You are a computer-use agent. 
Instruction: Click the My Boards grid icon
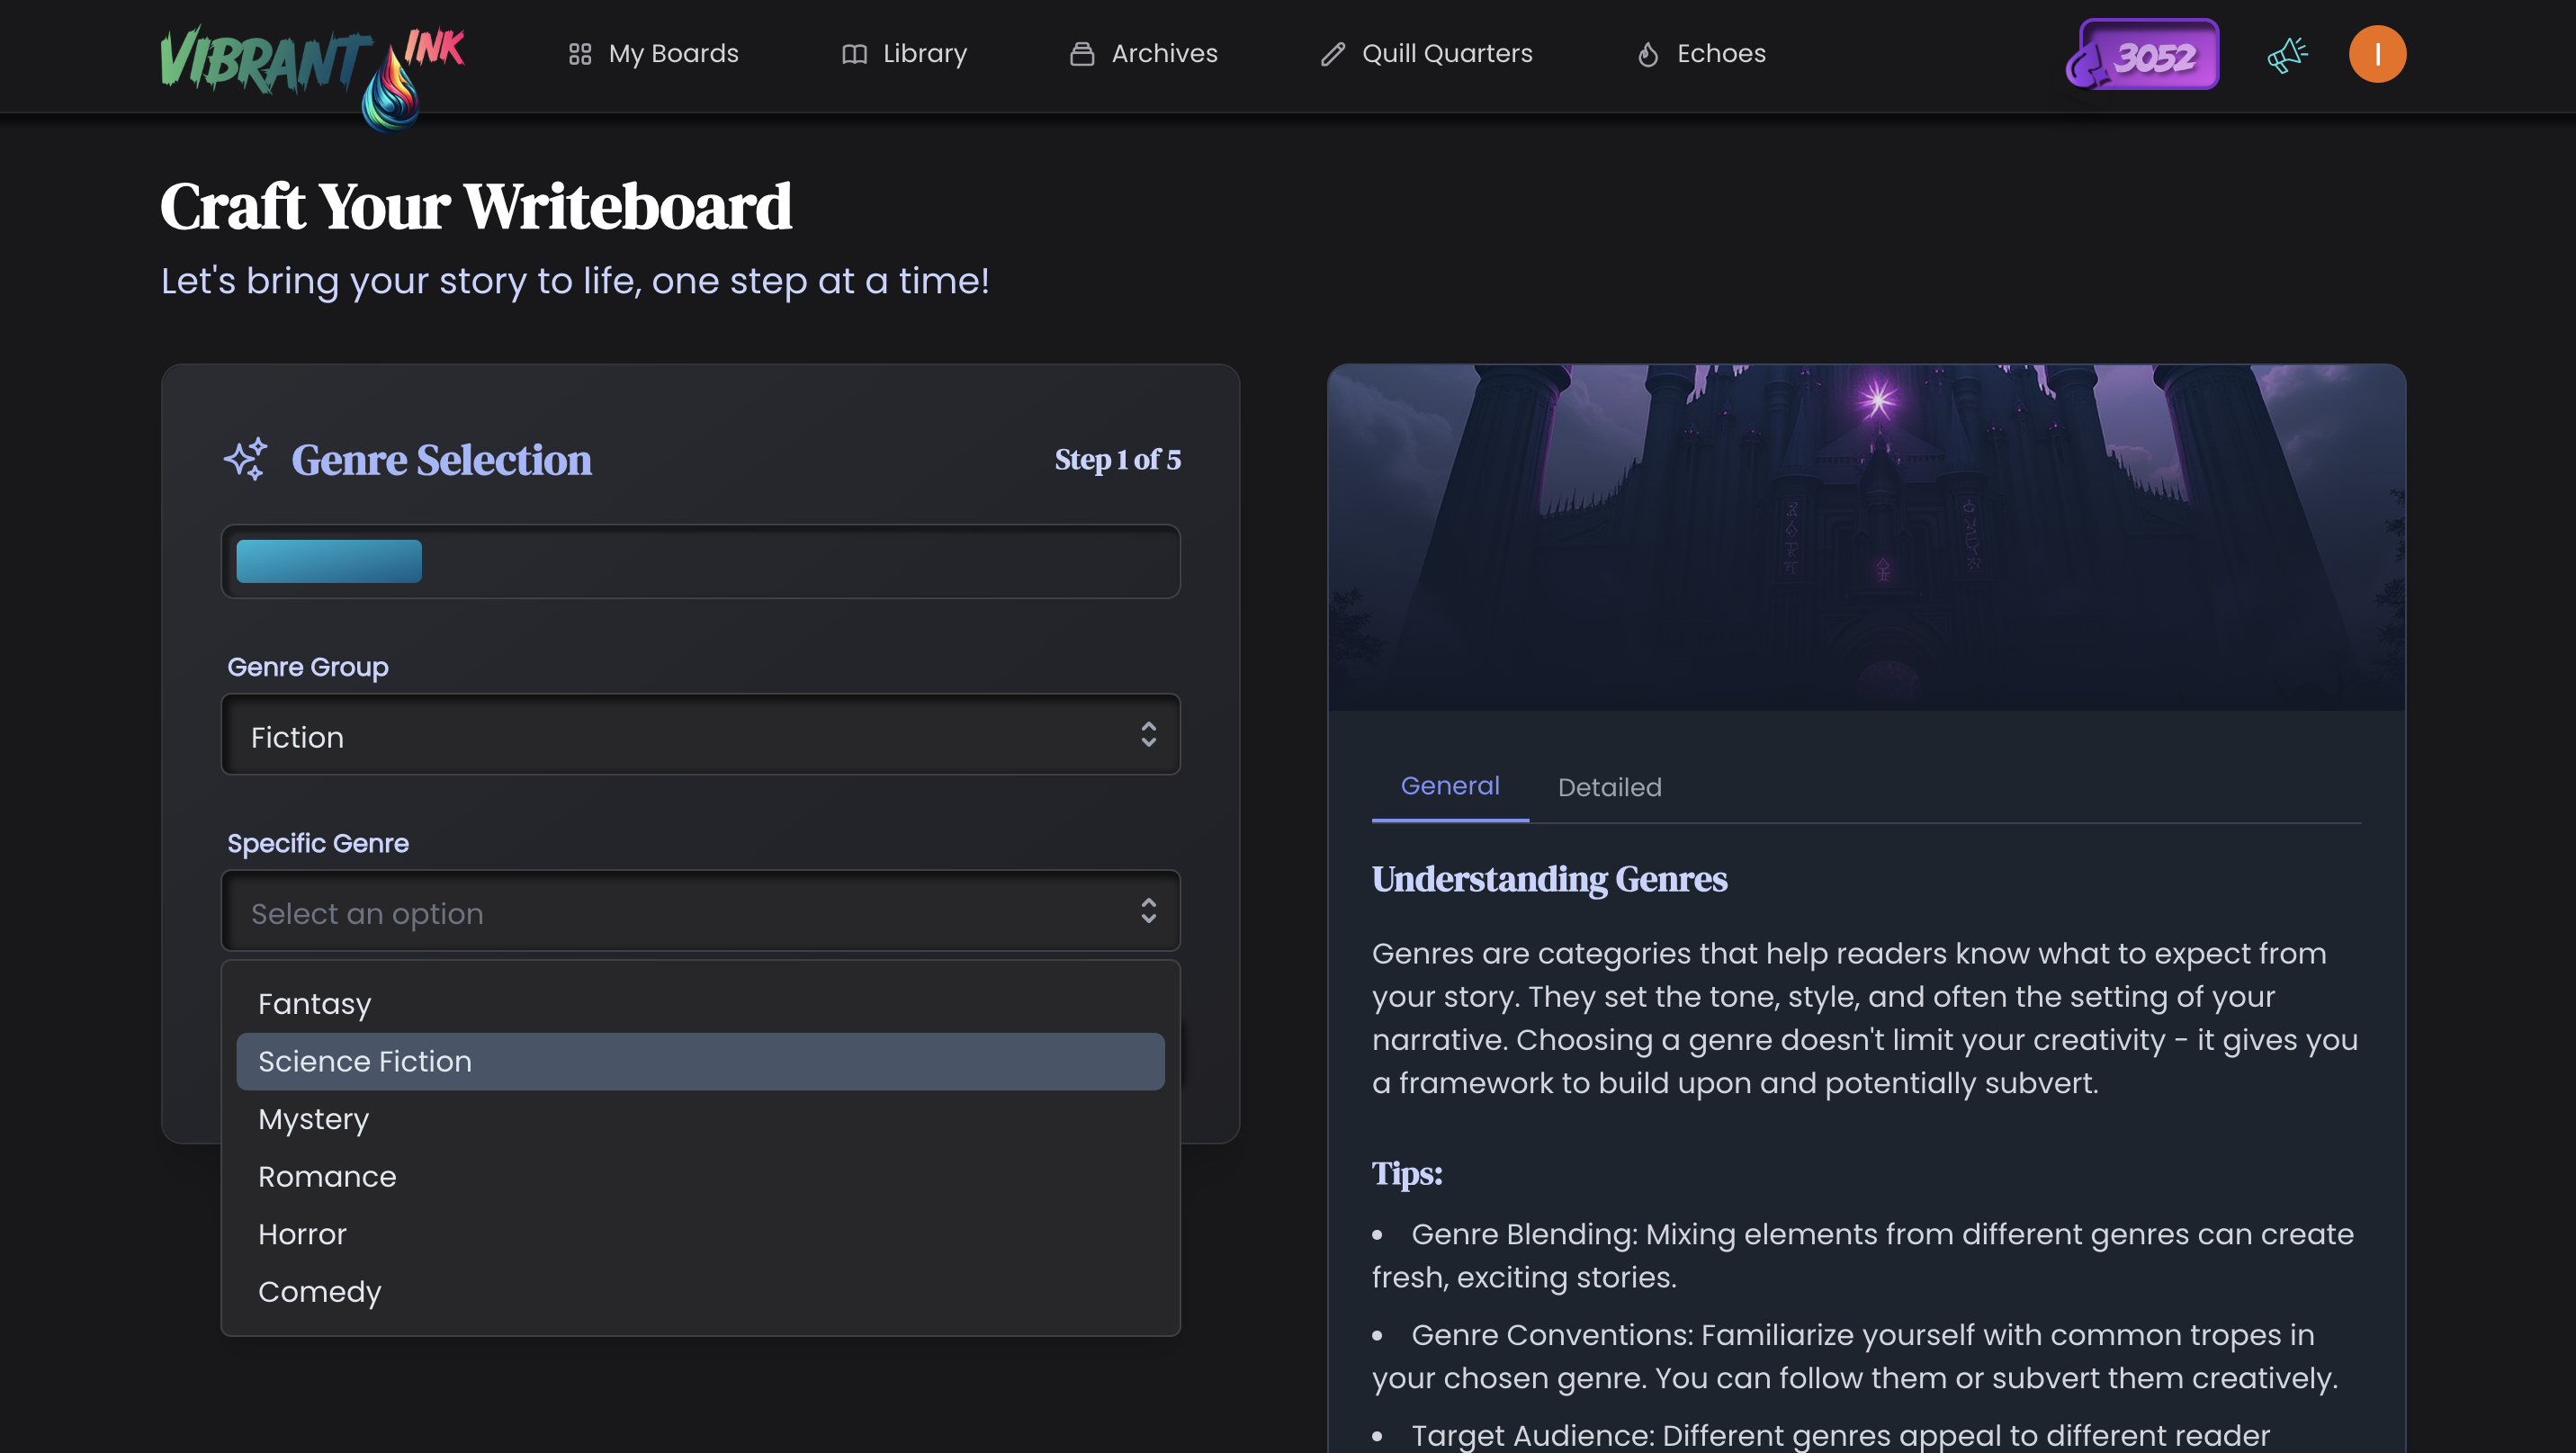(580, 54)
